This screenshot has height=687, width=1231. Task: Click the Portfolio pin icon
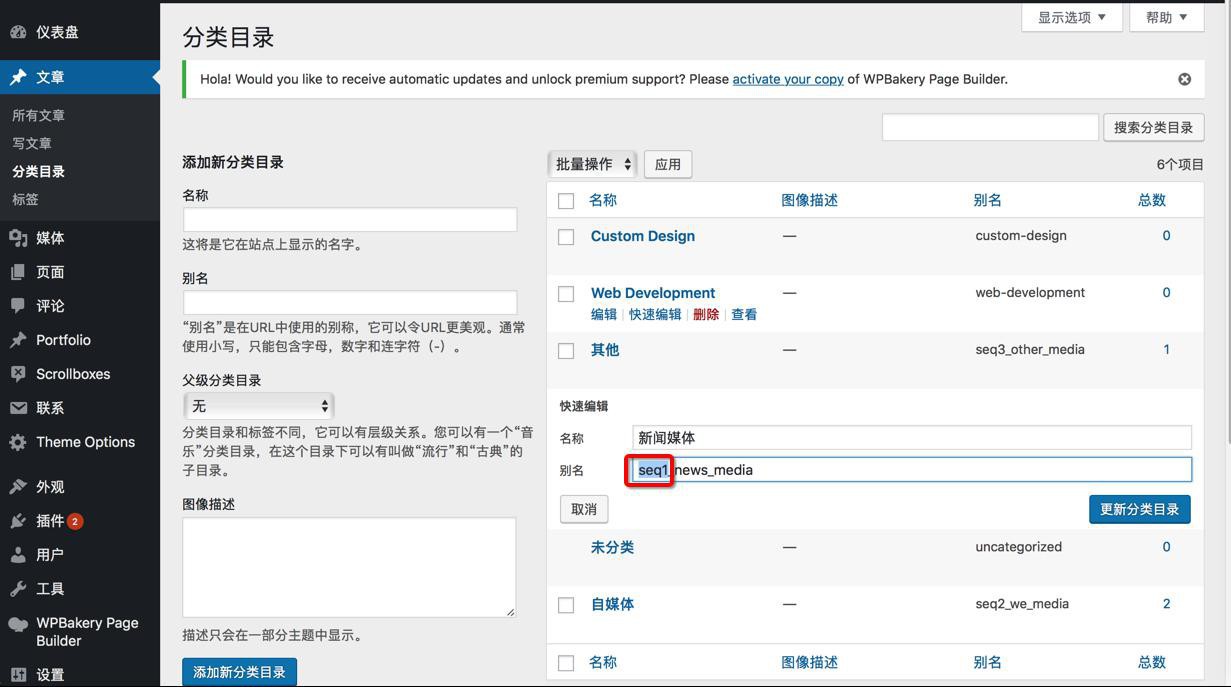(18, 340)
